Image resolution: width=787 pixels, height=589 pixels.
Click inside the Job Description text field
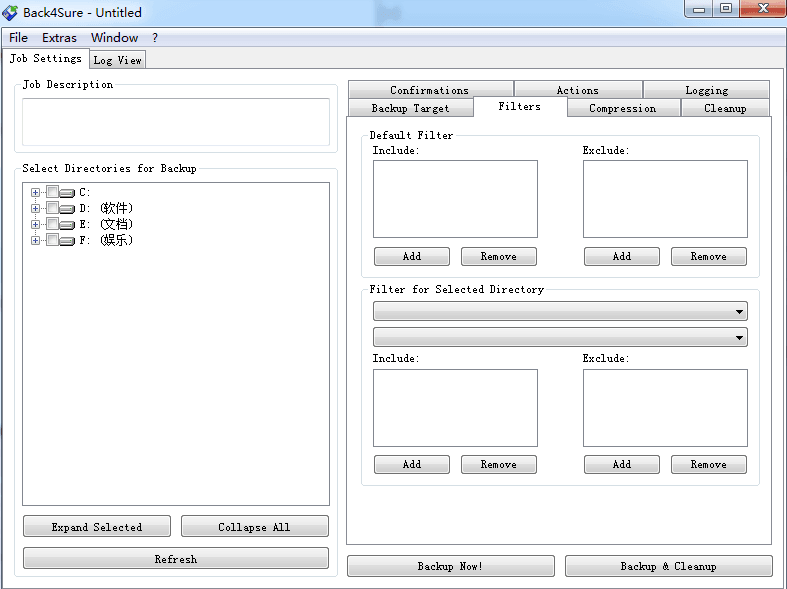click(x=176, y=122)
